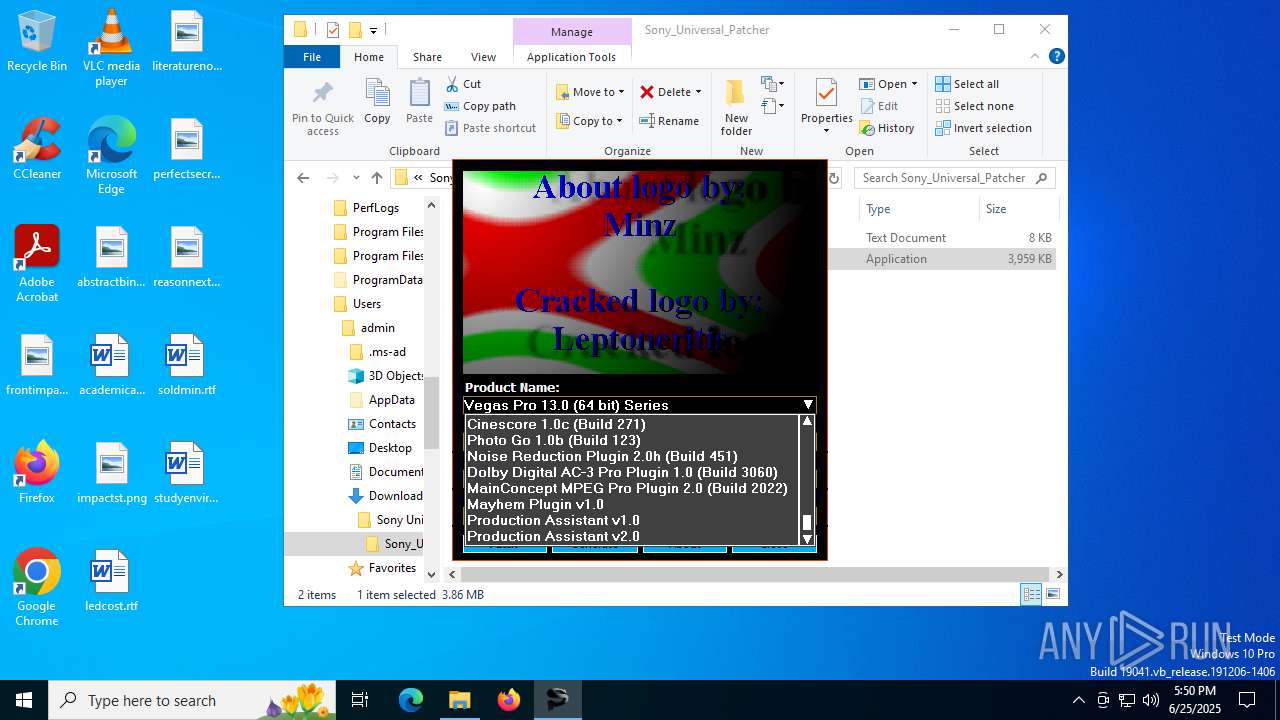Viewport: 1280px width, 720px height.
Task: Open Quick Access Toolbar customize dropdown
Action: pos(374,30)
